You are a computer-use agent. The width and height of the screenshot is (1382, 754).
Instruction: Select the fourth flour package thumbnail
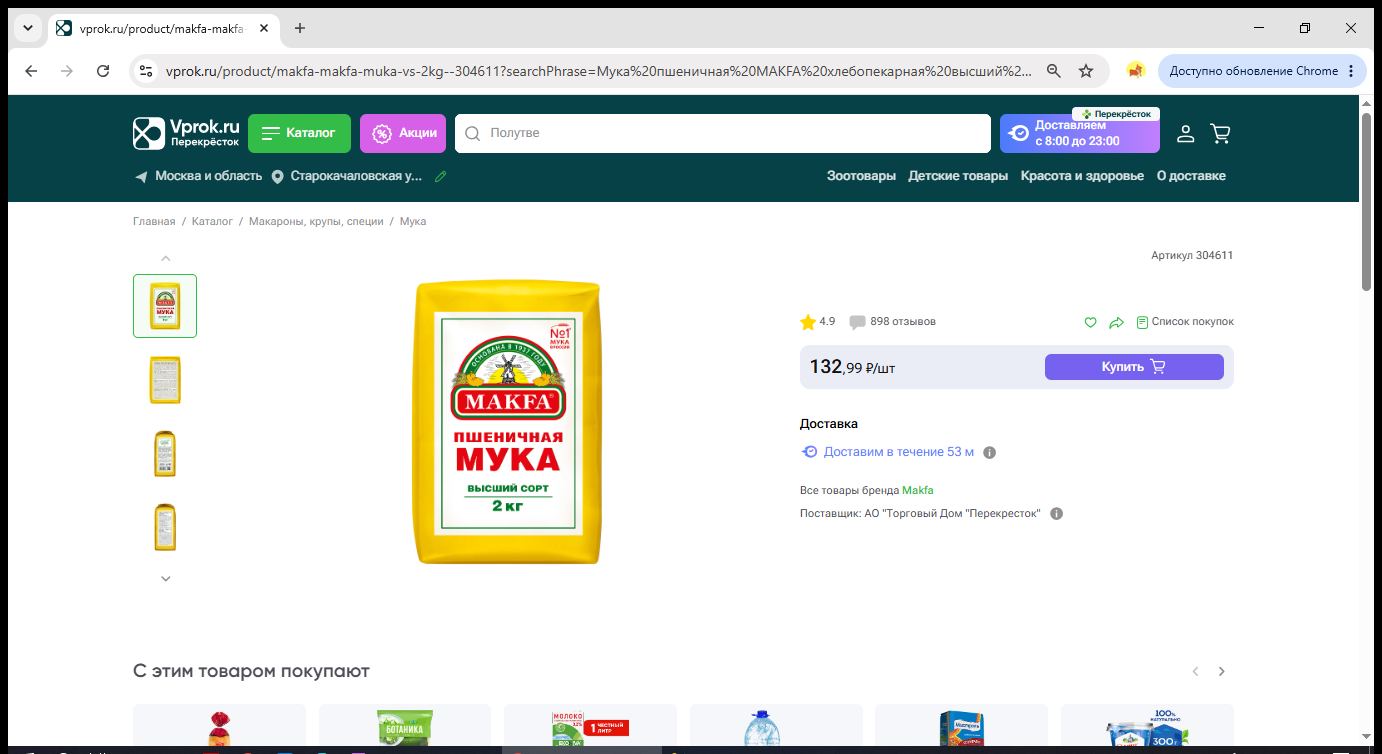point(165,526)
